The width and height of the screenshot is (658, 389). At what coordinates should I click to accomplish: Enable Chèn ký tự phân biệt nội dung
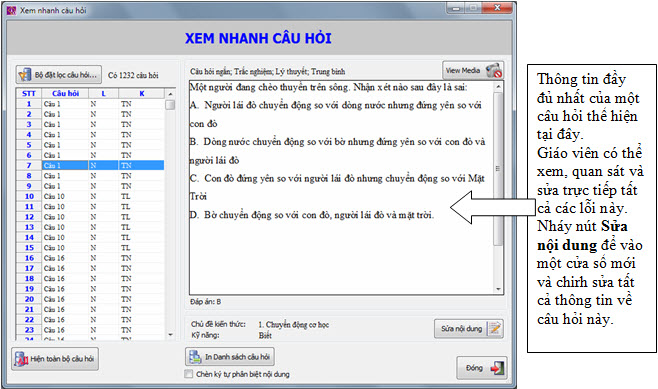[x=189, y=374]
